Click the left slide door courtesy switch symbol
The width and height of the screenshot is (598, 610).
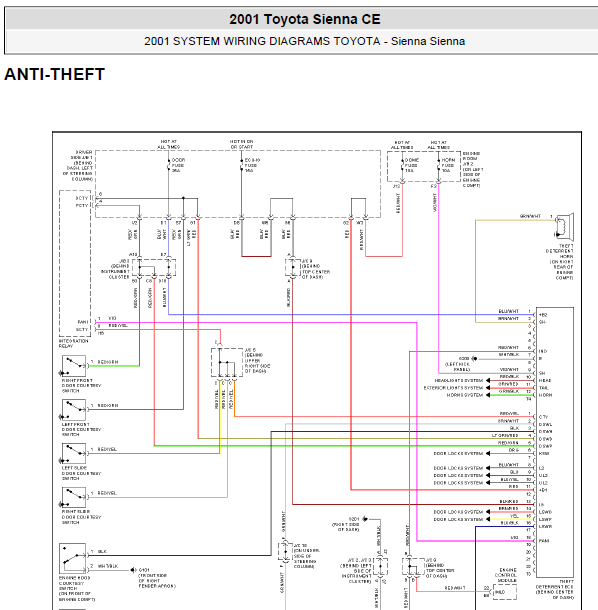coord(74,453)
